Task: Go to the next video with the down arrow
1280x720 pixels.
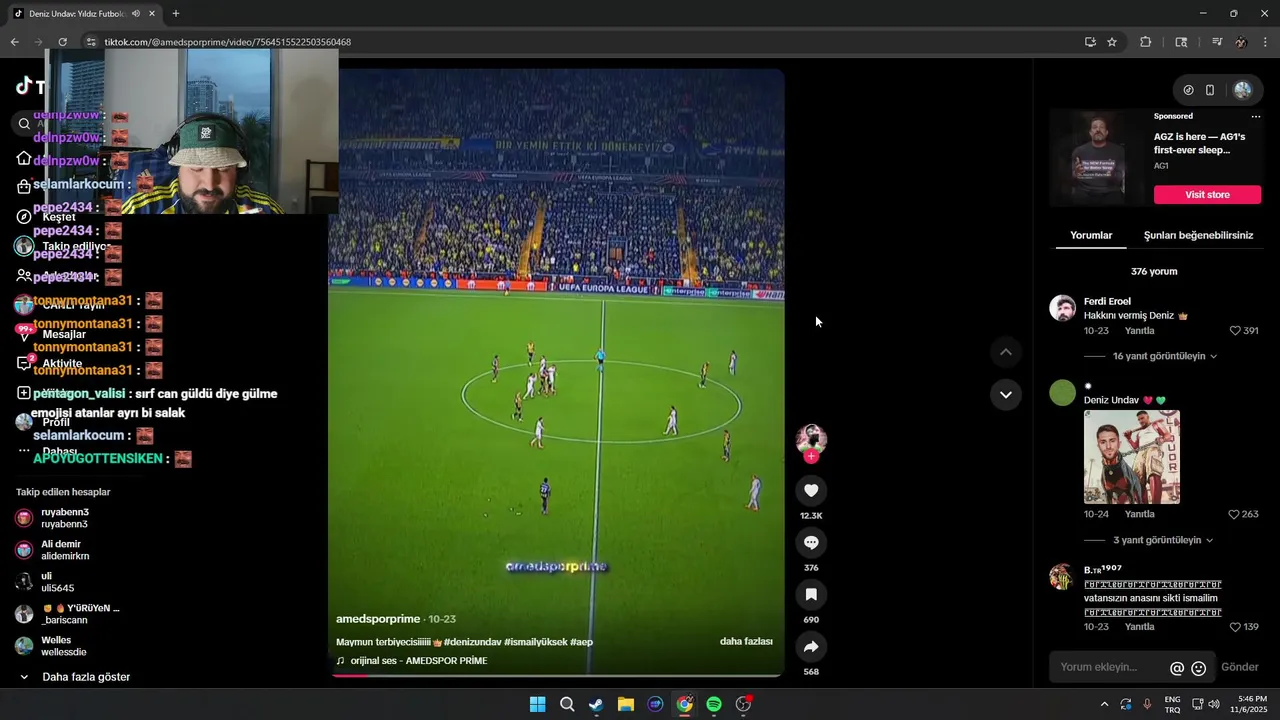Action: point(1006,395)
